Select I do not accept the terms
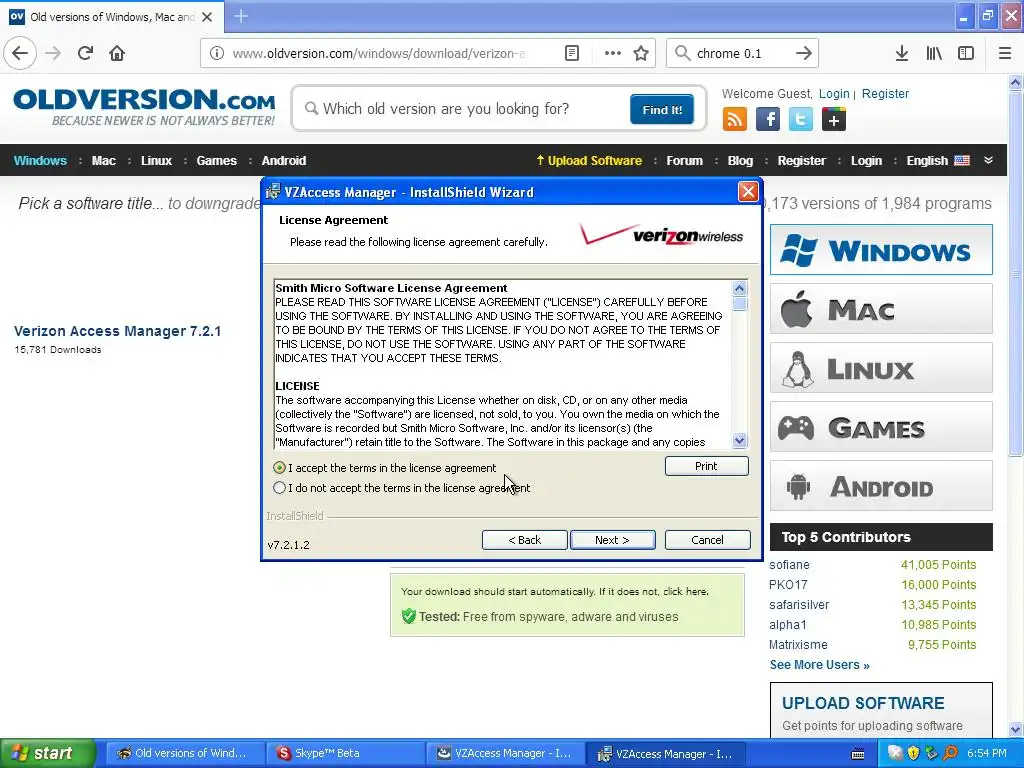This screenshot has height=768, width=1024. pos(280,488)
